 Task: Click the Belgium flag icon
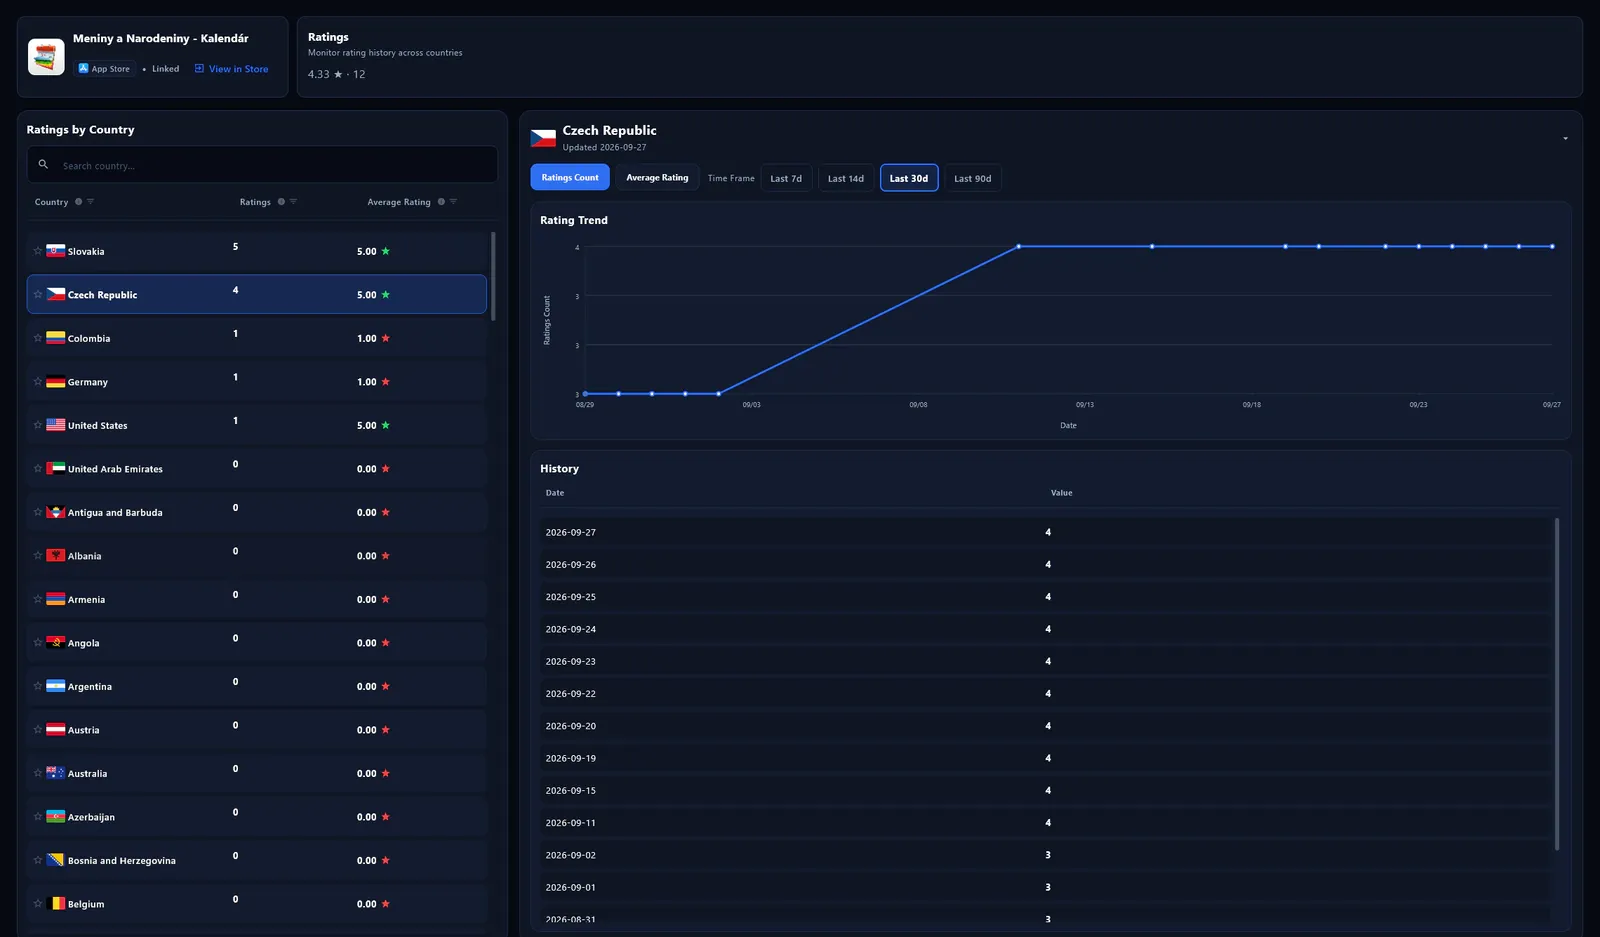click(x=56, y=903)
